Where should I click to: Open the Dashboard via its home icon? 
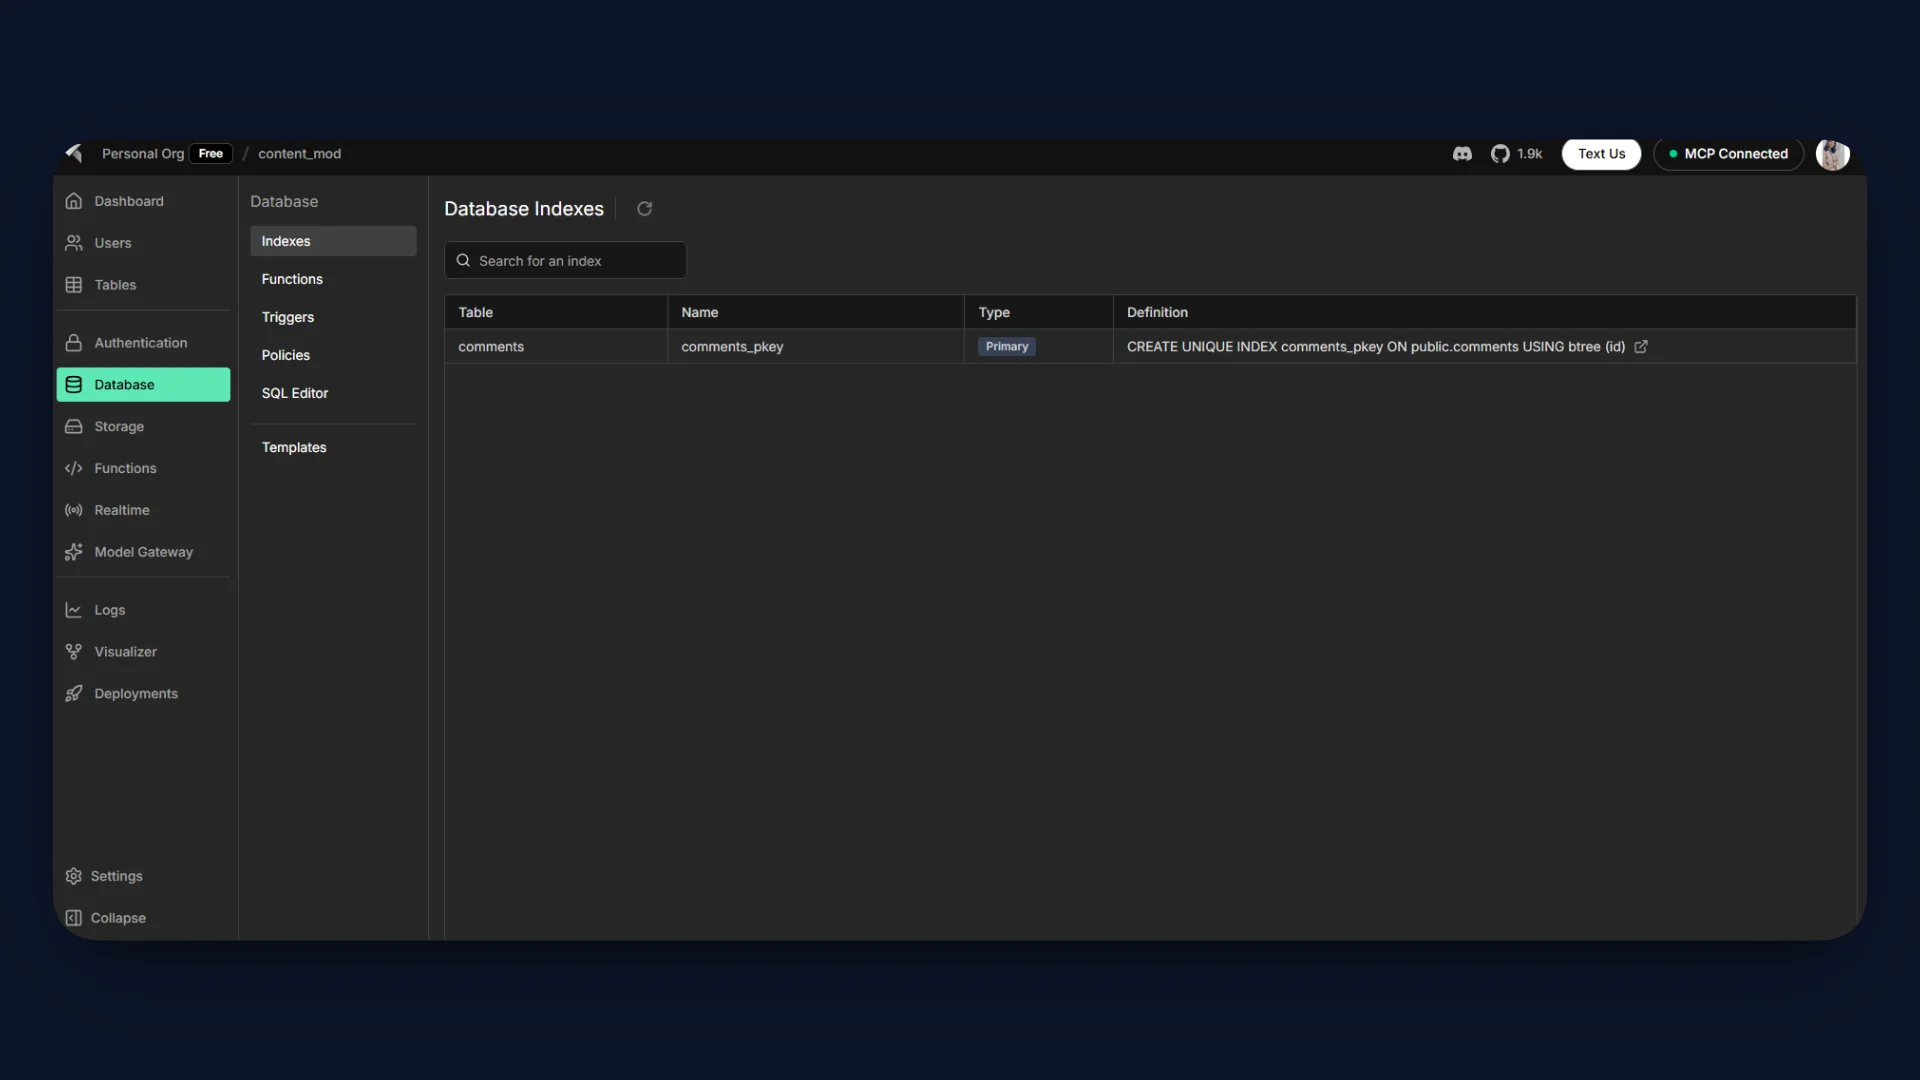74,201
